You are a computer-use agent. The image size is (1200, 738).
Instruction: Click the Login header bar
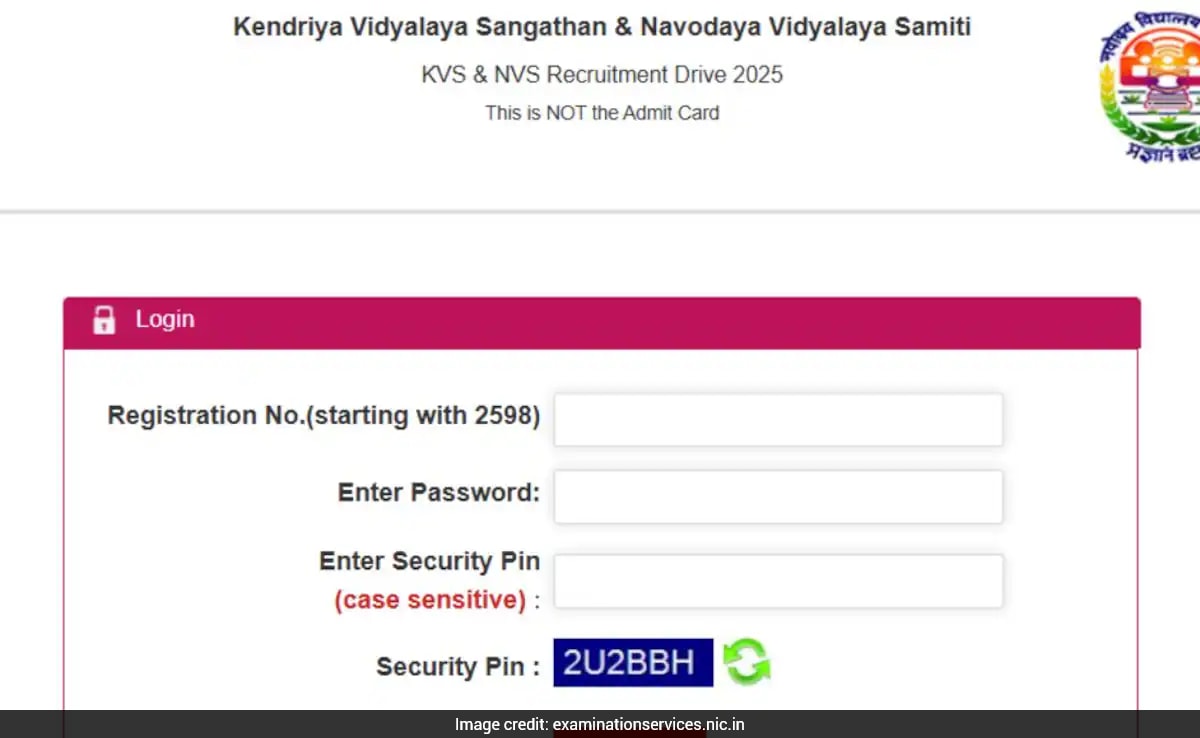600,320
